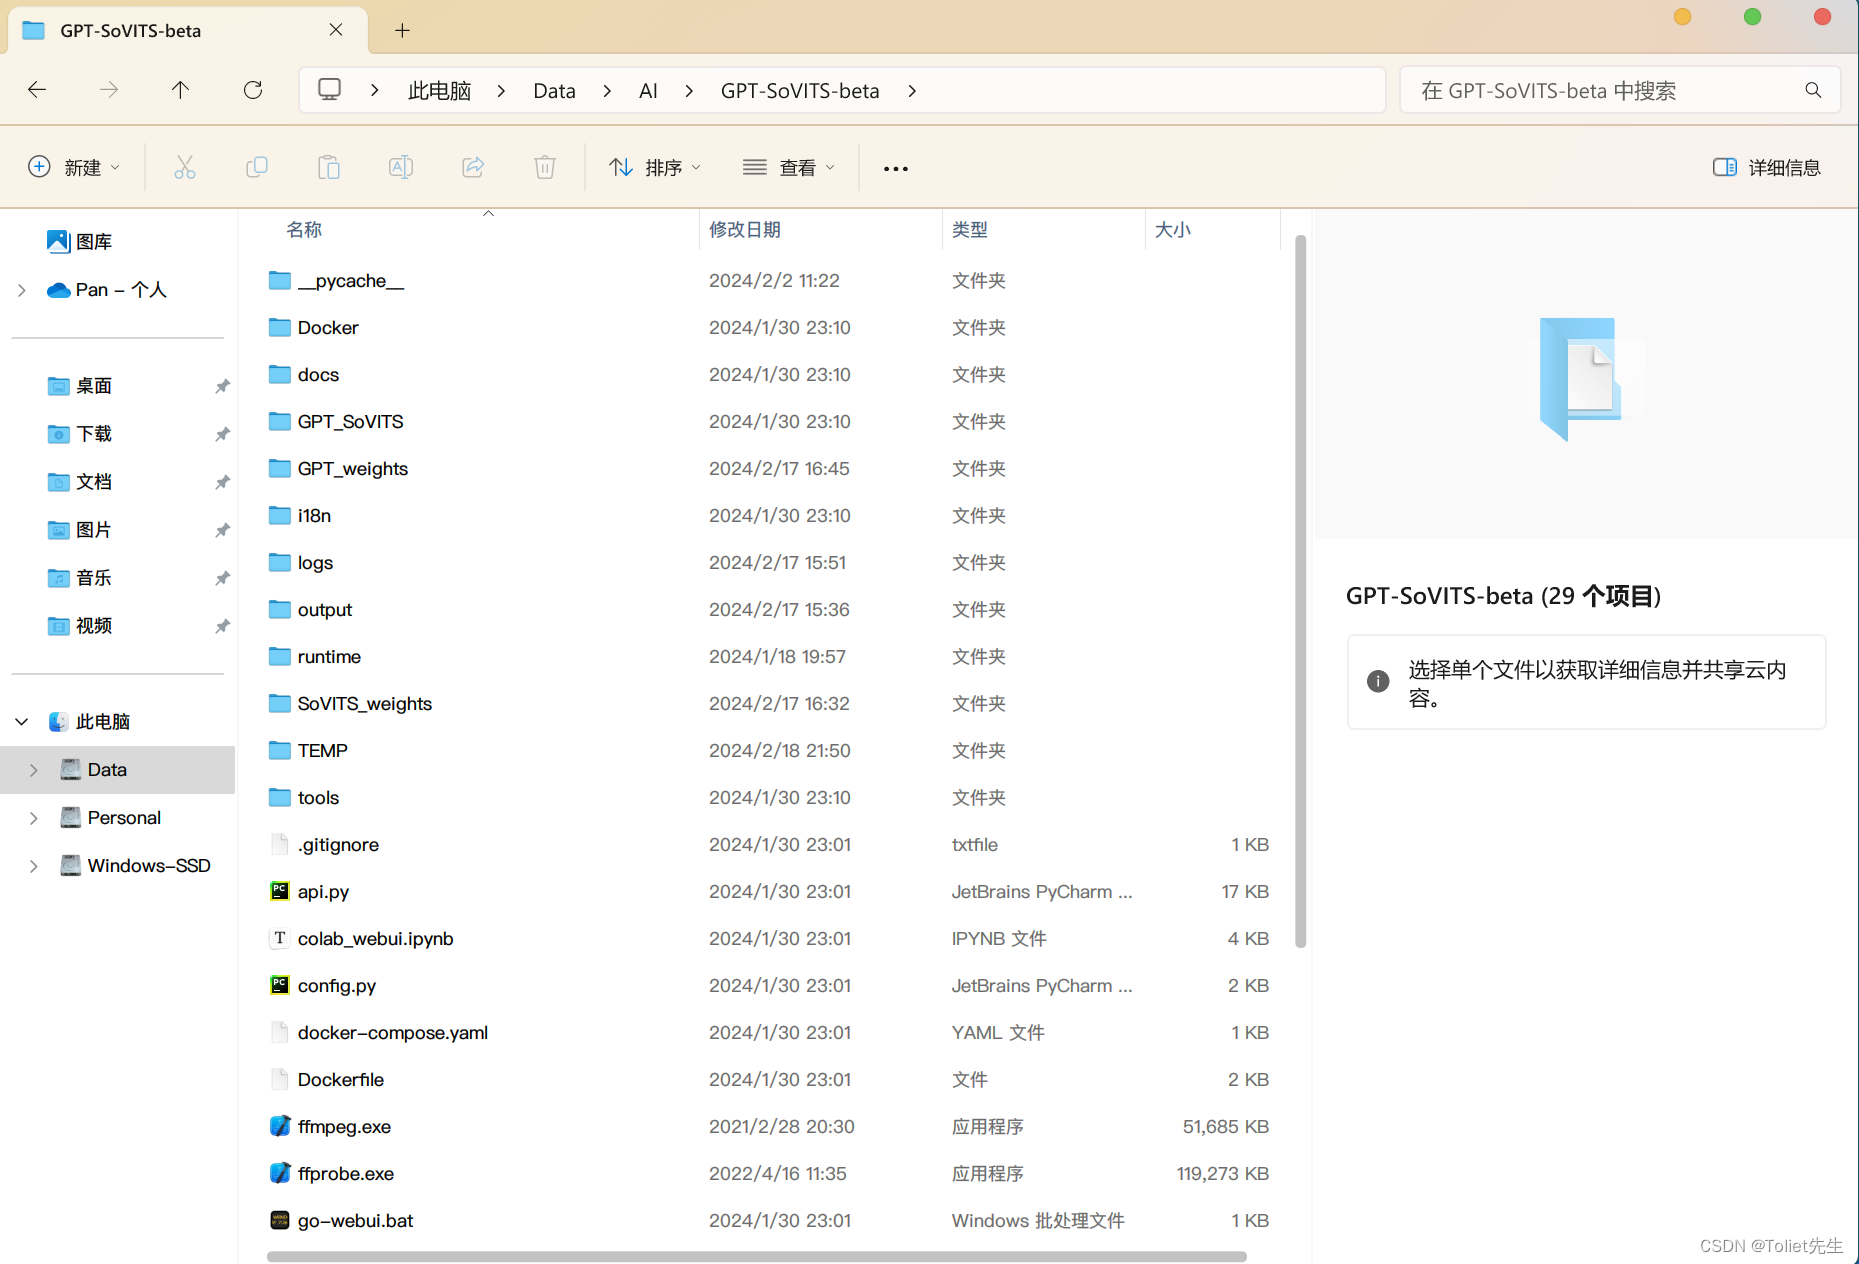Click the Paste clipboard icon
1859x1264 pixels.
(329, 167)
